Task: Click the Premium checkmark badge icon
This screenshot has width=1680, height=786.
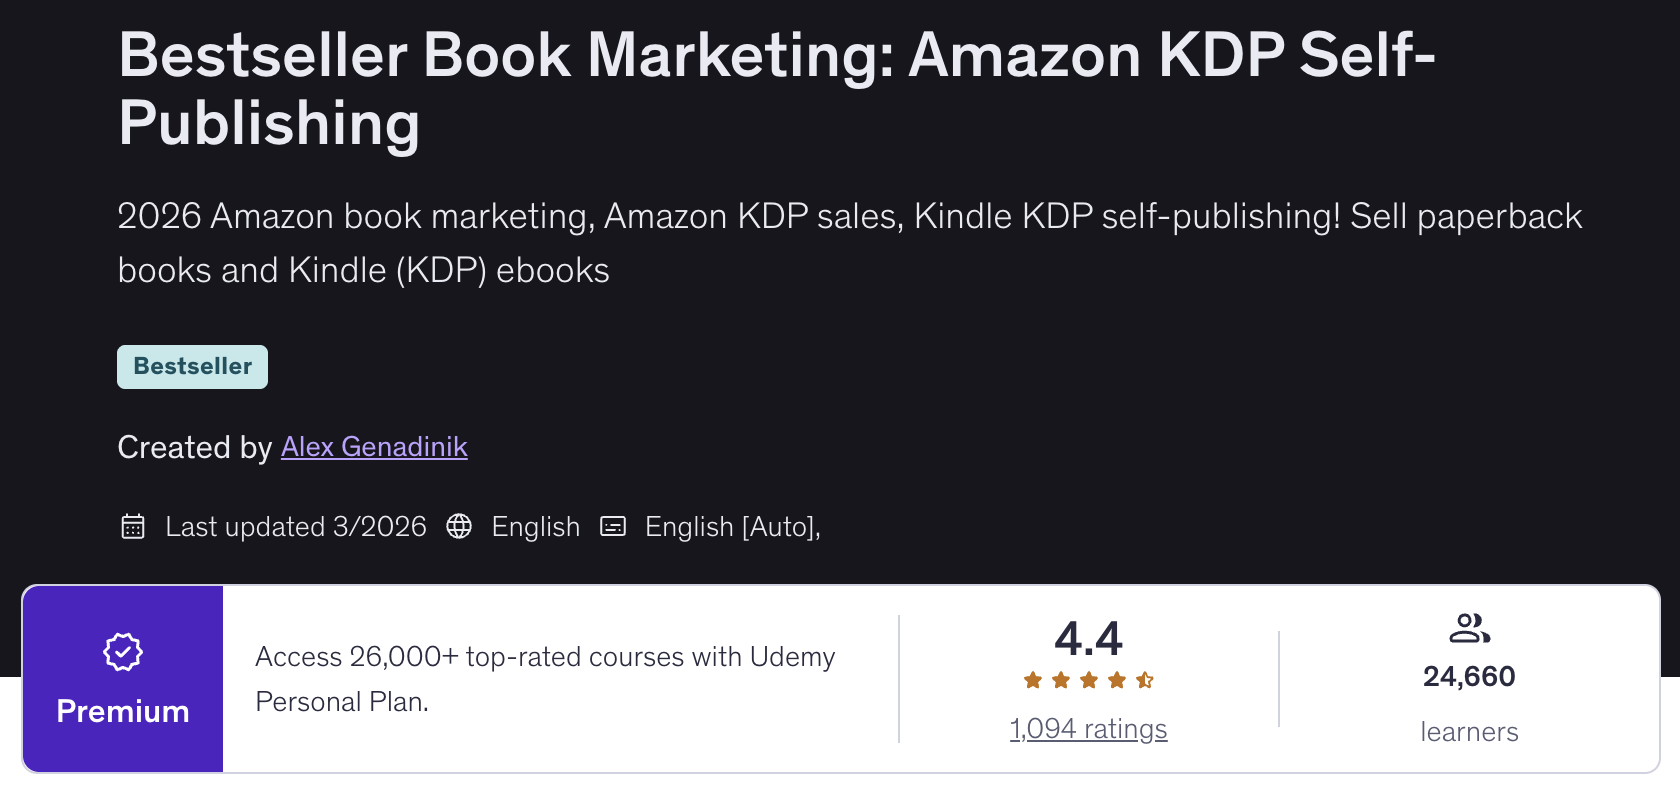Action: tap(123, 652)
